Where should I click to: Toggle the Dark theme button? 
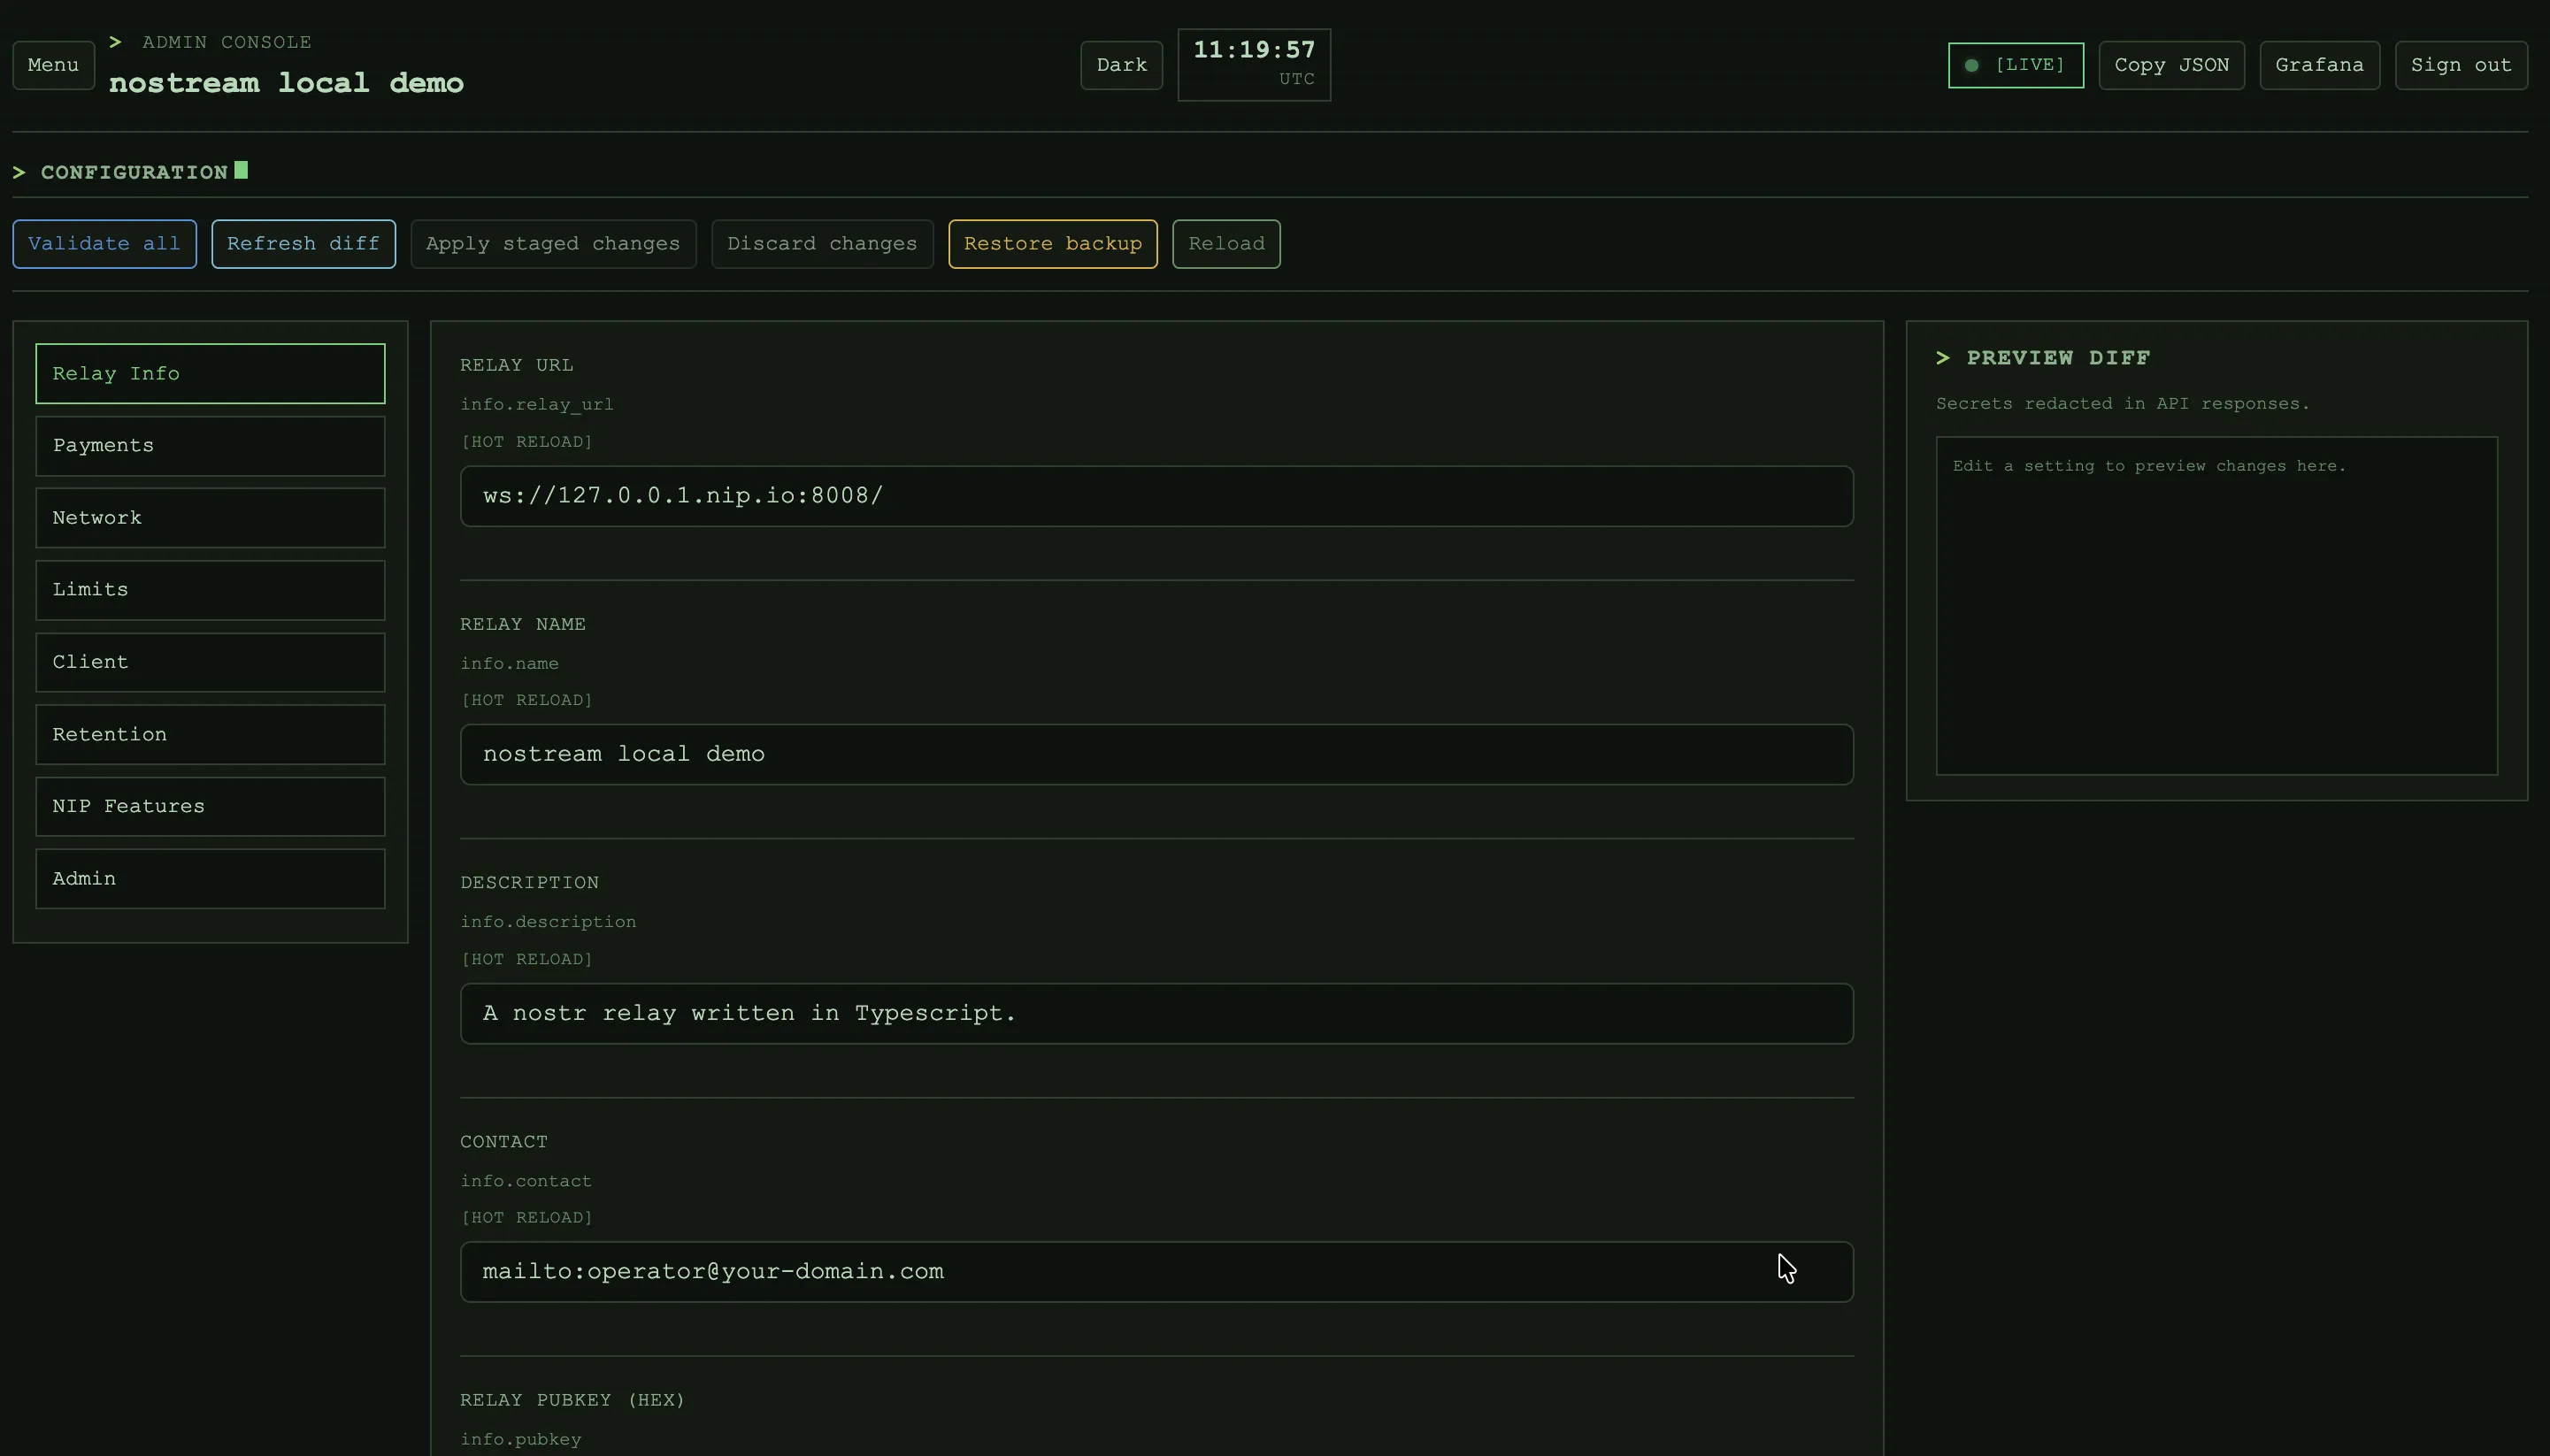point(1121,65)
